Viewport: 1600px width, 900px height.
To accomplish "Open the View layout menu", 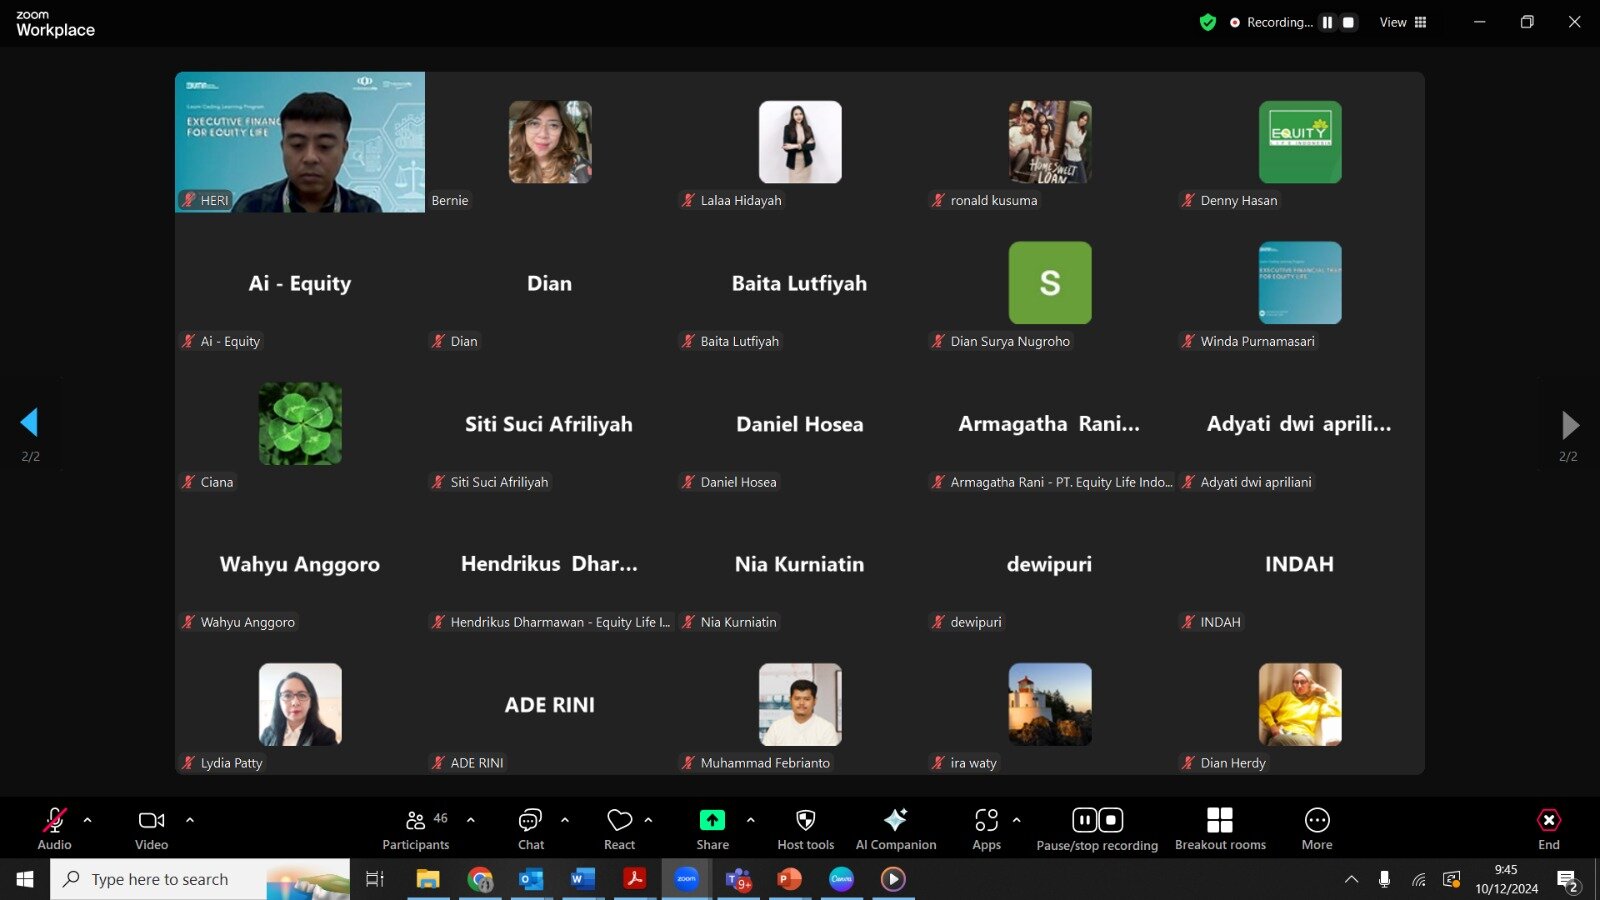I will coord(1403,22).
